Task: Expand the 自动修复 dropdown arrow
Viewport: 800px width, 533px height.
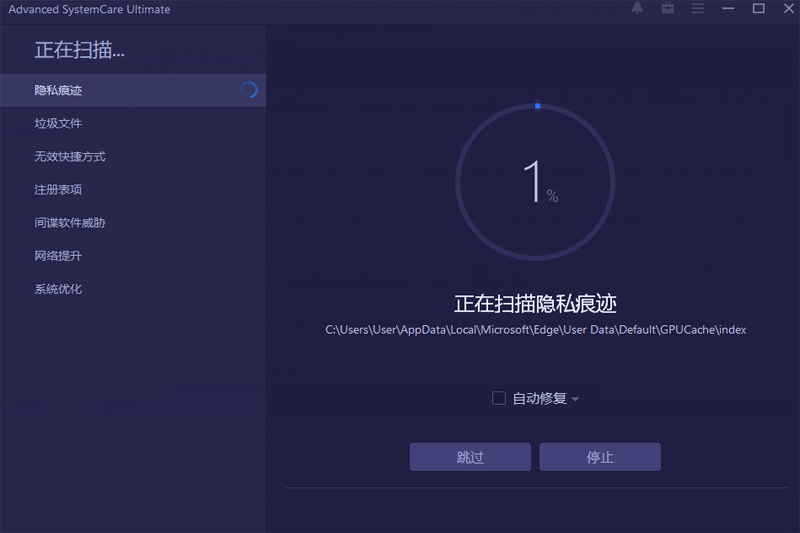Action: tap(576, 399)
